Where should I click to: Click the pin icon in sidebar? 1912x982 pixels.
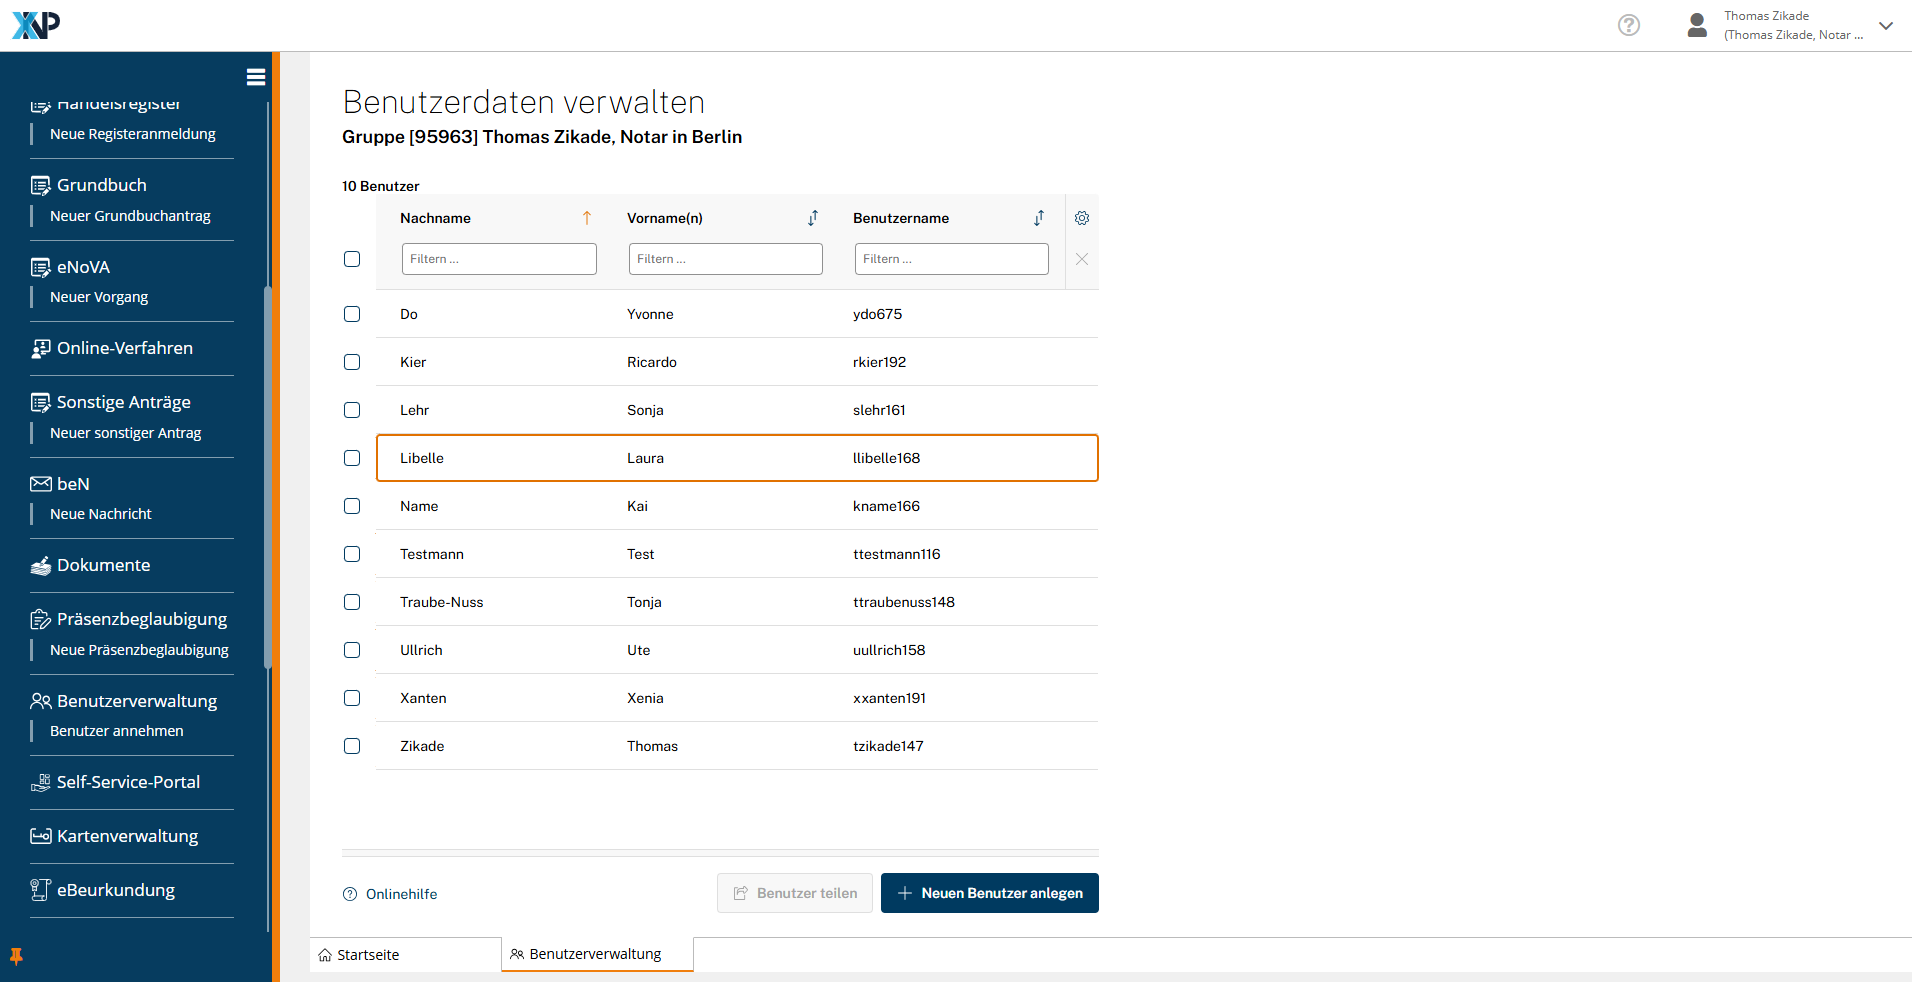[16, 956]
